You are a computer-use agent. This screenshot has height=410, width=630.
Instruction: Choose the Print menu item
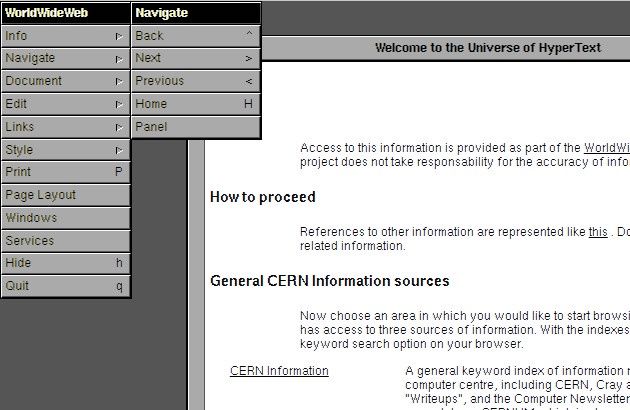[x=65, y=172]
